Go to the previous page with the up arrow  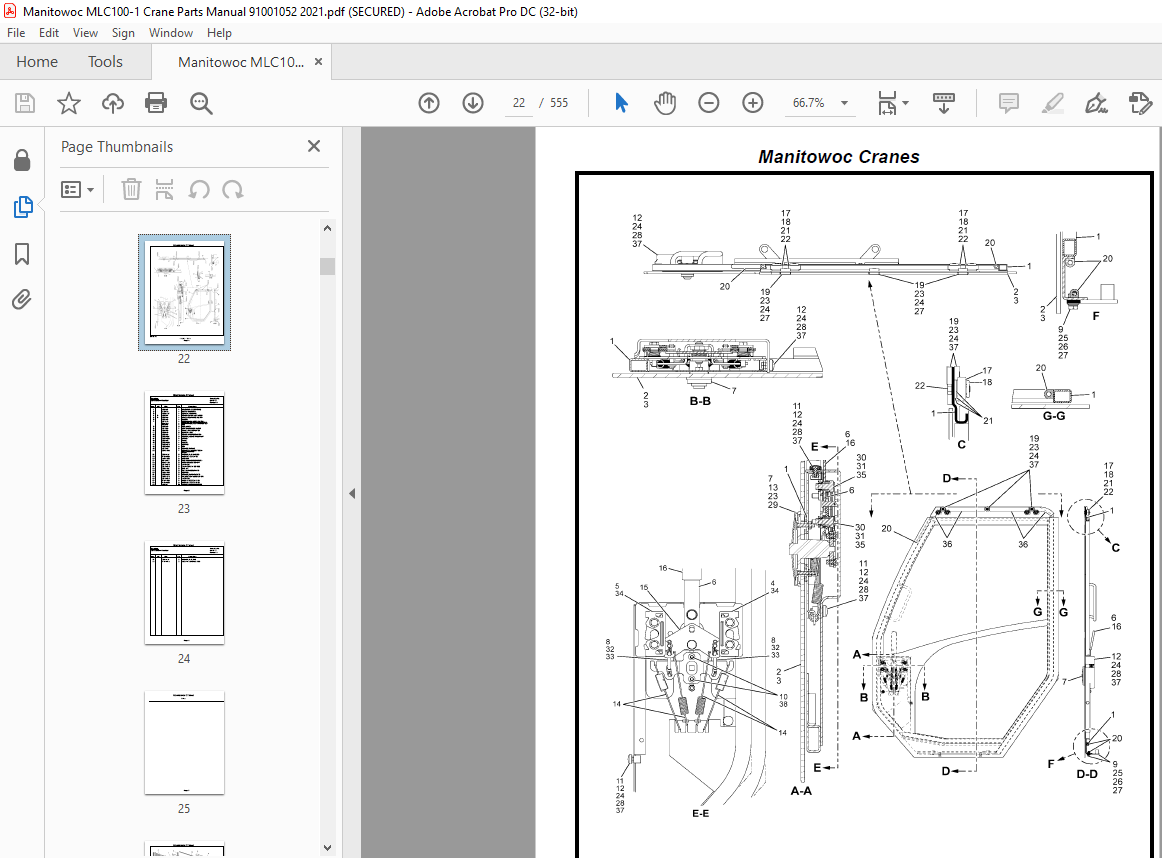coord(429,103)
